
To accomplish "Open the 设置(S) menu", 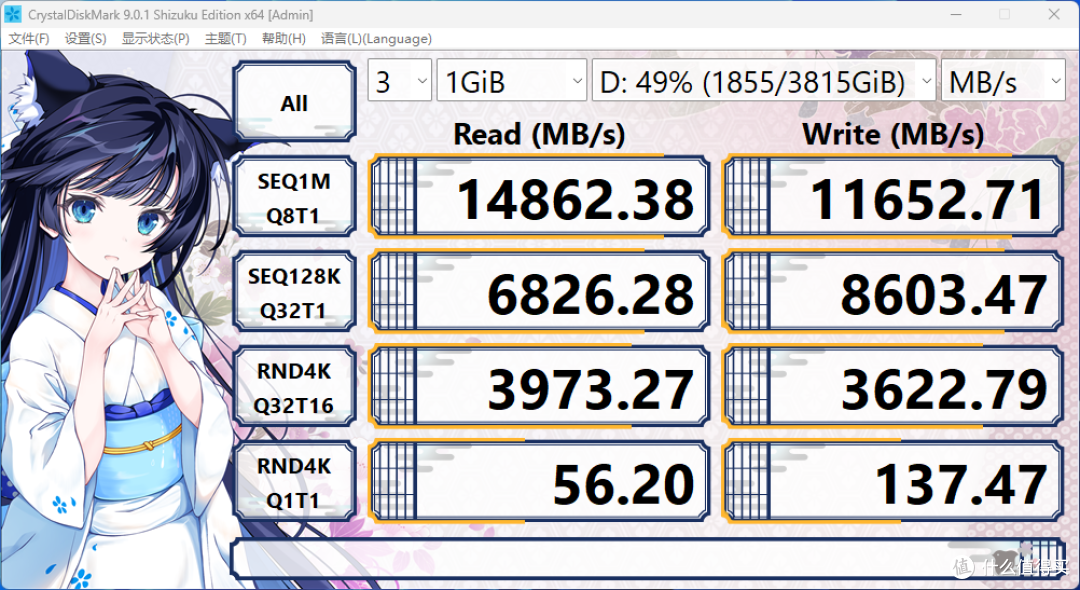I will pos(85,39).
